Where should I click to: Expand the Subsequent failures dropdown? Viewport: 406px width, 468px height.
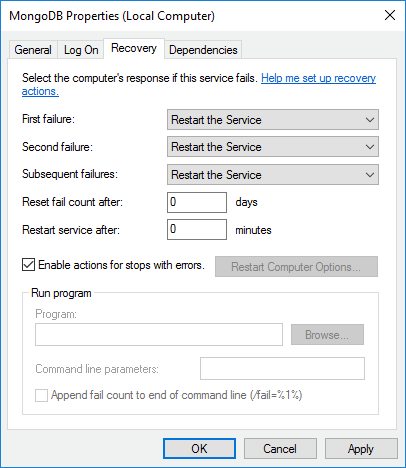point(273,175)
